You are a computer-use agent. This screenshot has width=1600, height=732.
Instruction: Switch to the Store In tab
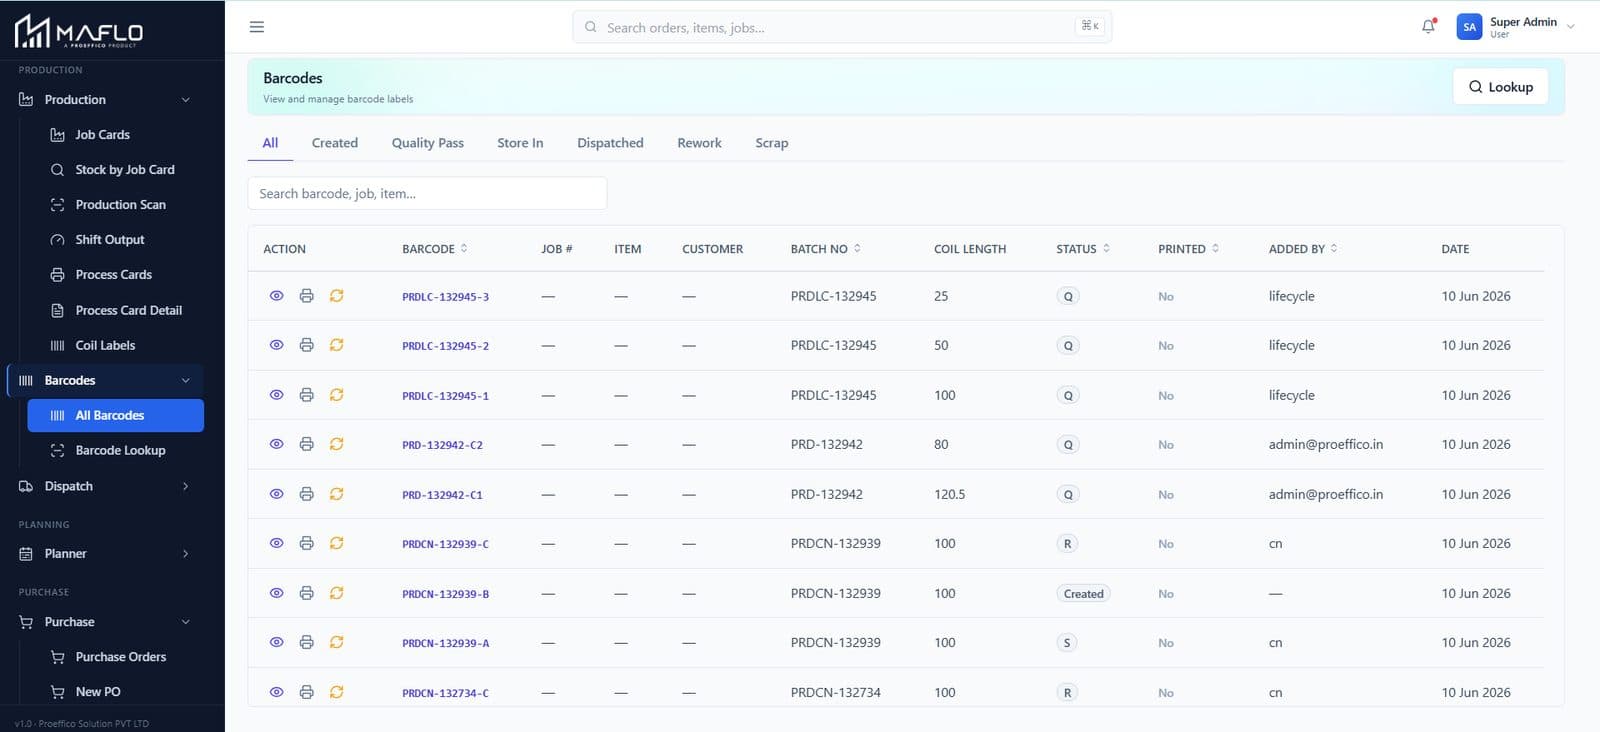point(520,143)
